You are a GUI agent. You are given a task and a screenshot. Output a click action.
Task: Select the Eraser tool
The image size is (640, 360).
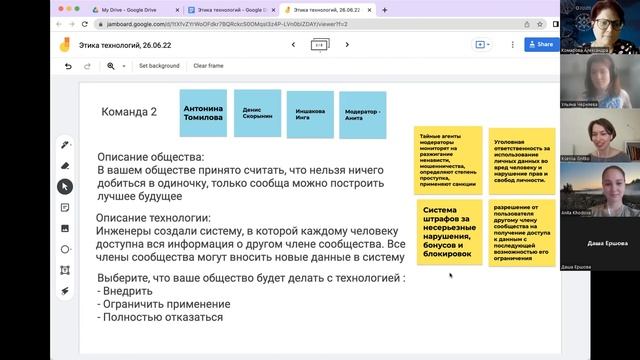pos(65,166)
